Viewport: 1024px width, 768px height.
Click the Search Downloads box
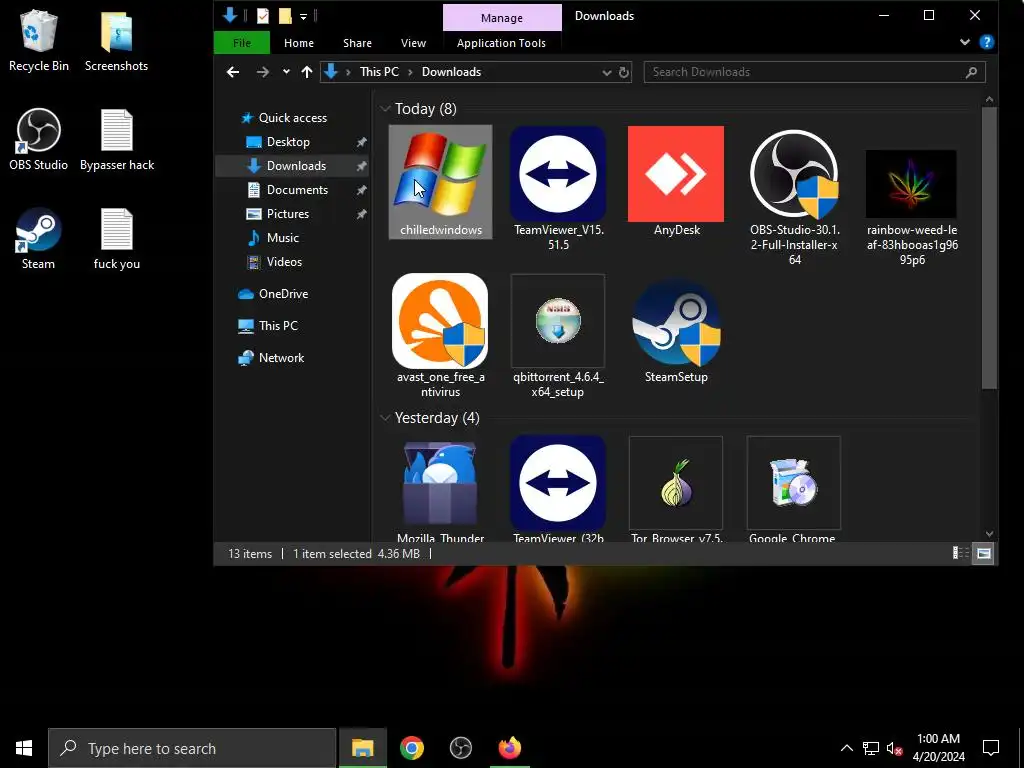pos(814,72)
